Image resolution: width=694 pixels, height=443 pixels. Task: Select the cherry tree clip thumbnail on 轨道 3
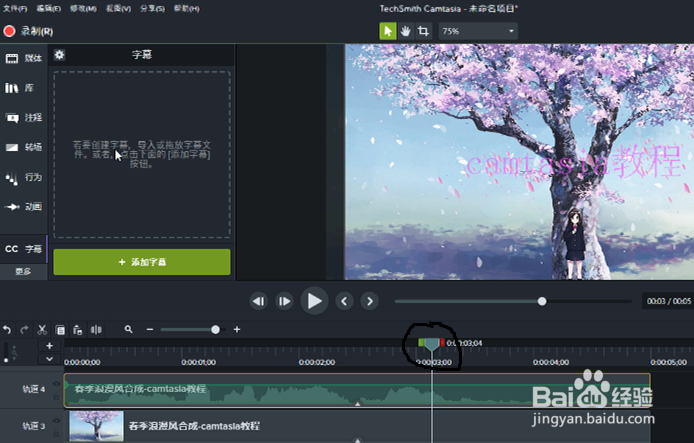[x=96, y=426]
